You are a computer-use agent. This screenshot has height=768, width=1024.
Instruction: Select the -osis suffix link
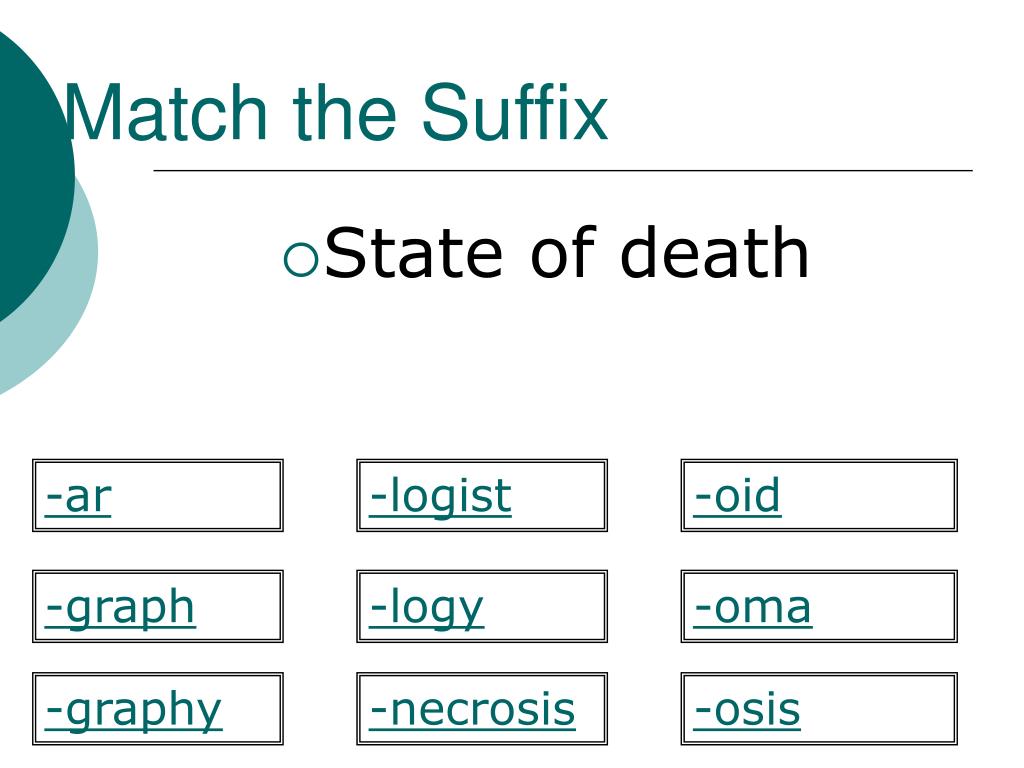pyautogui.click(x=746, y=710)
